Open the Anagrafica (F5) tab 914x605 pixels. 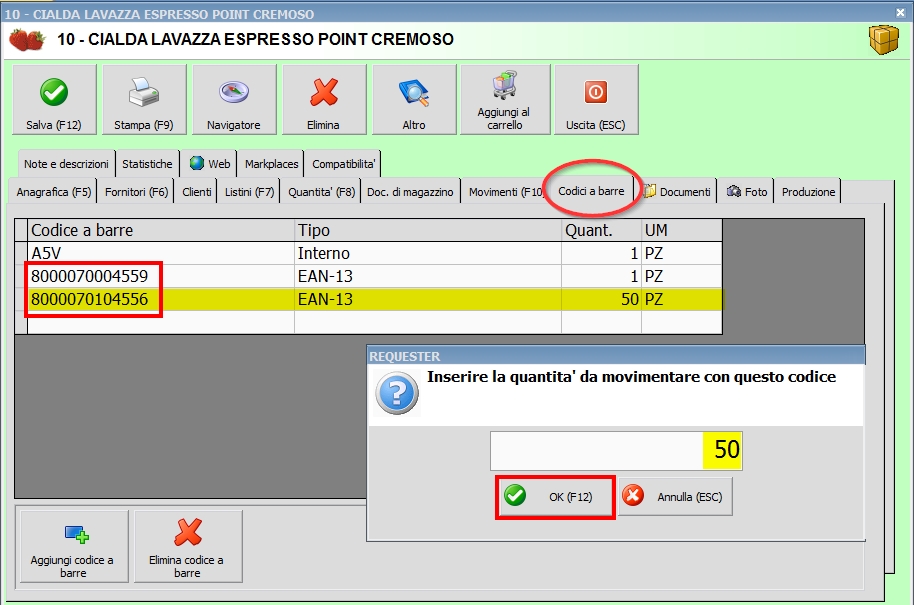click(x=54, y=192)
